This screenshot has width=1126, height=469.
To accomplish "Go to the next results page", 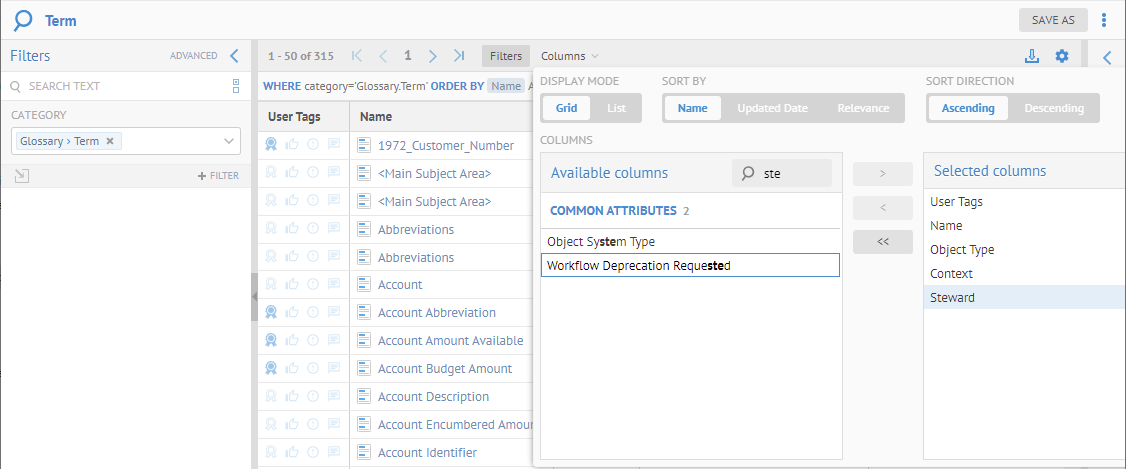I will tap(433, 57).
